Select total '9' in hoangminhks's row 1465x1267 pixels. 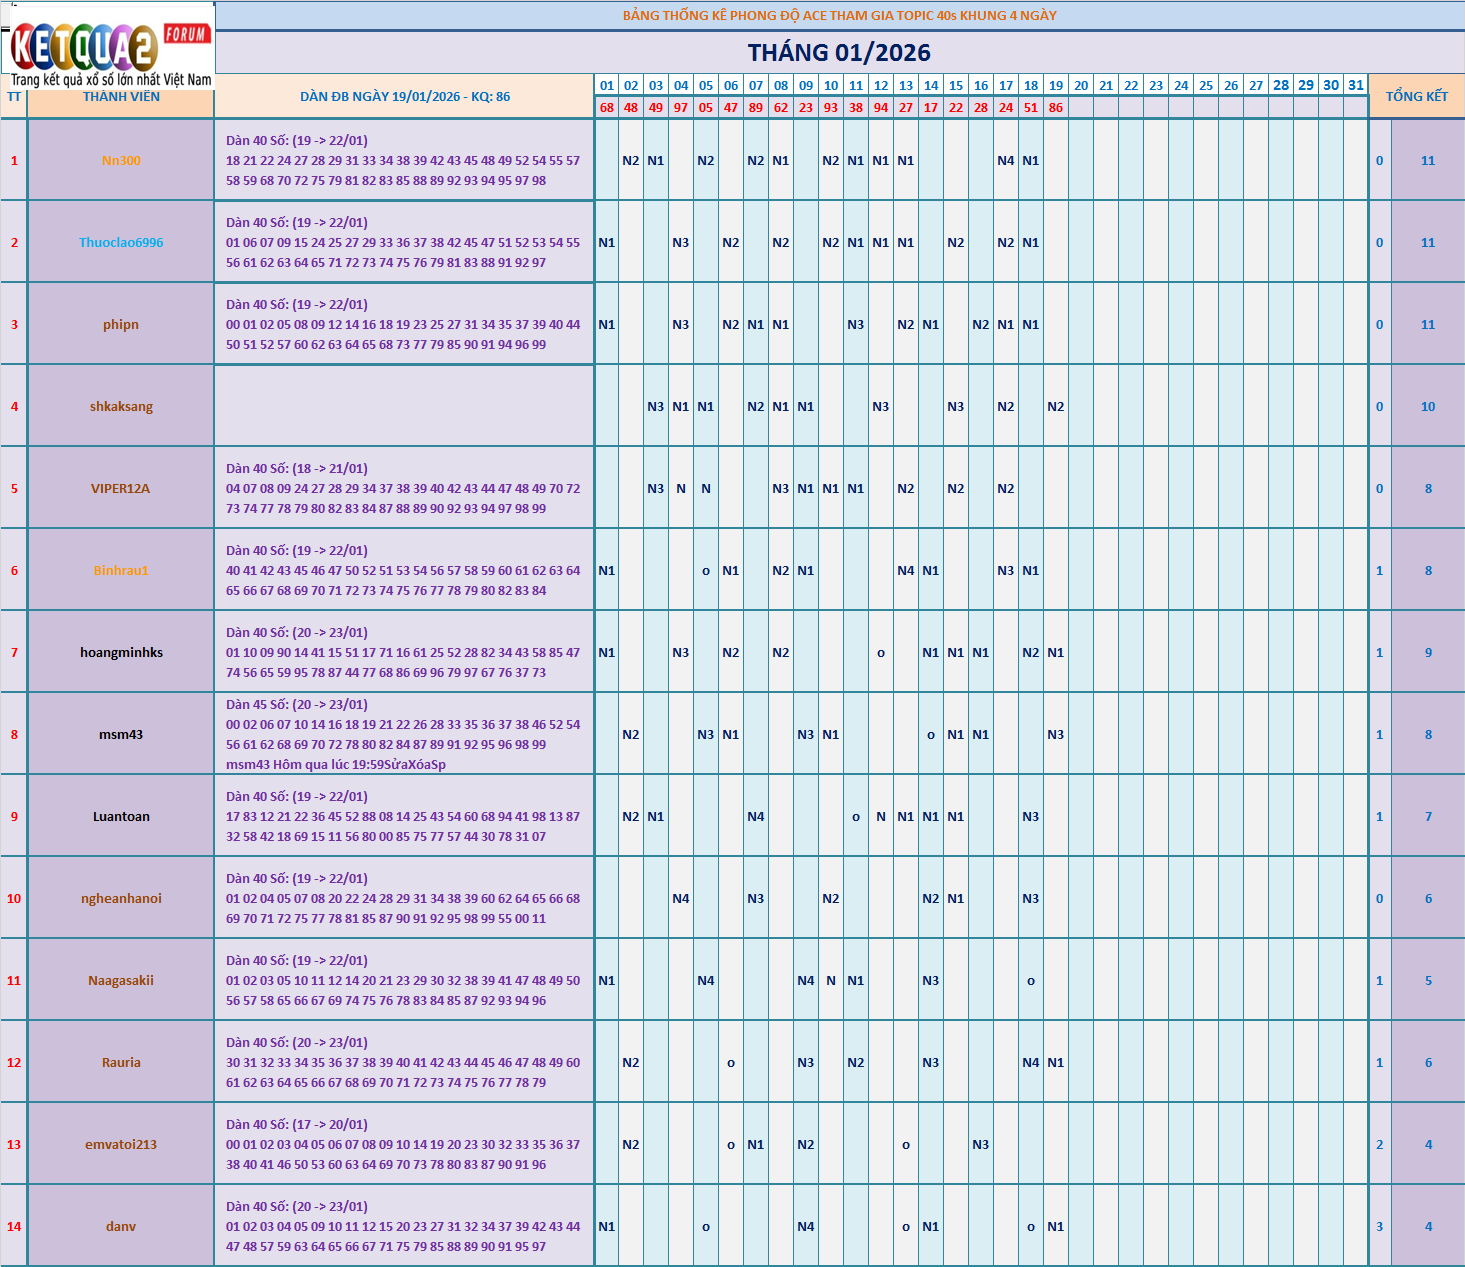[1428, 653]
